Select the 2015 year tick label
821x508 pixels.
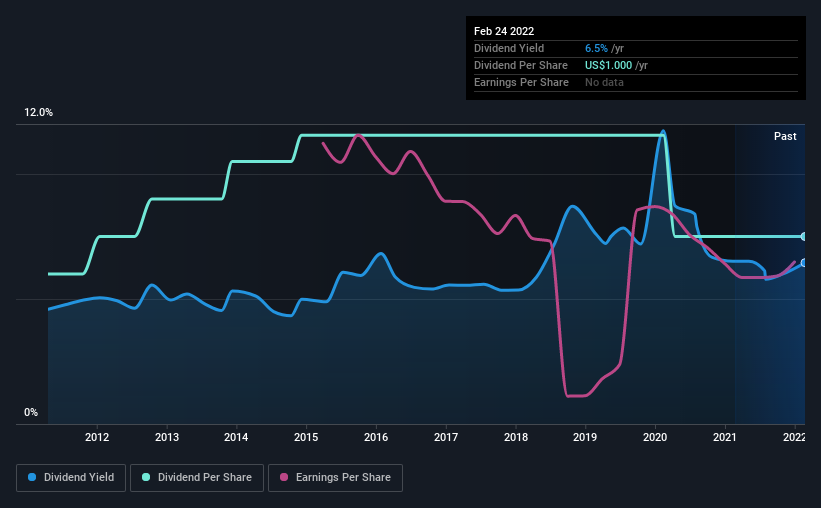tap(306, 437)
